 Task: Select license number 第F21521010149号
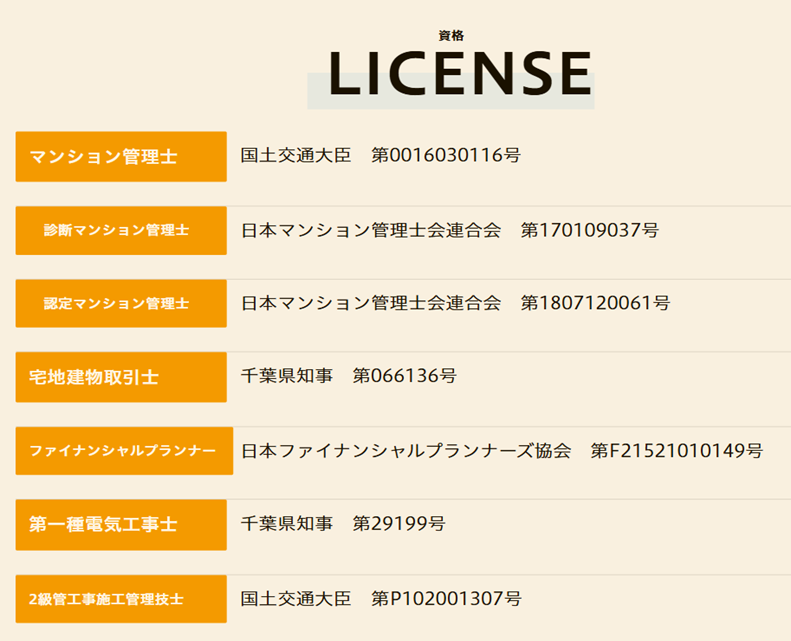(677, 451)
